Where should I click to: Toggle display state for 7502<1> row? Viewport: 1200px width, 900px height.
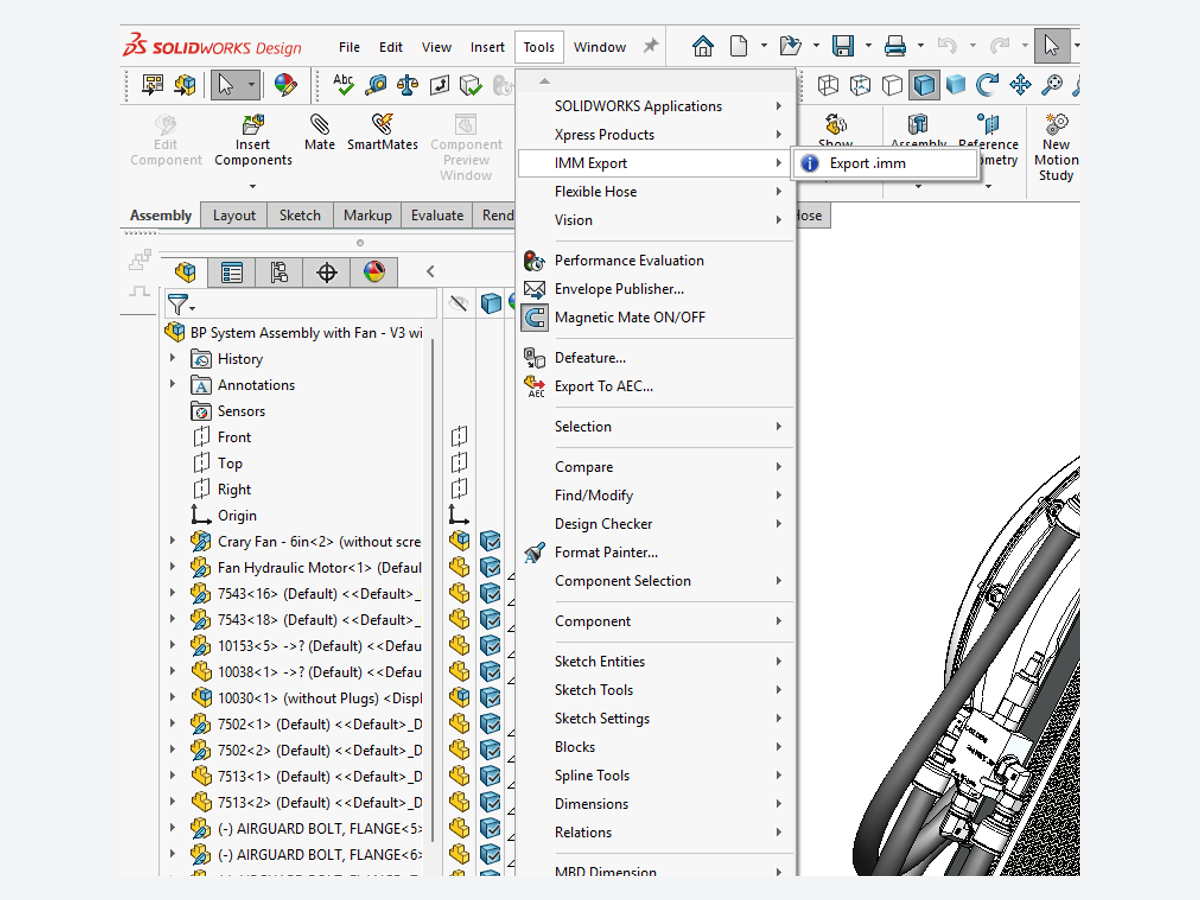[490, 723]
